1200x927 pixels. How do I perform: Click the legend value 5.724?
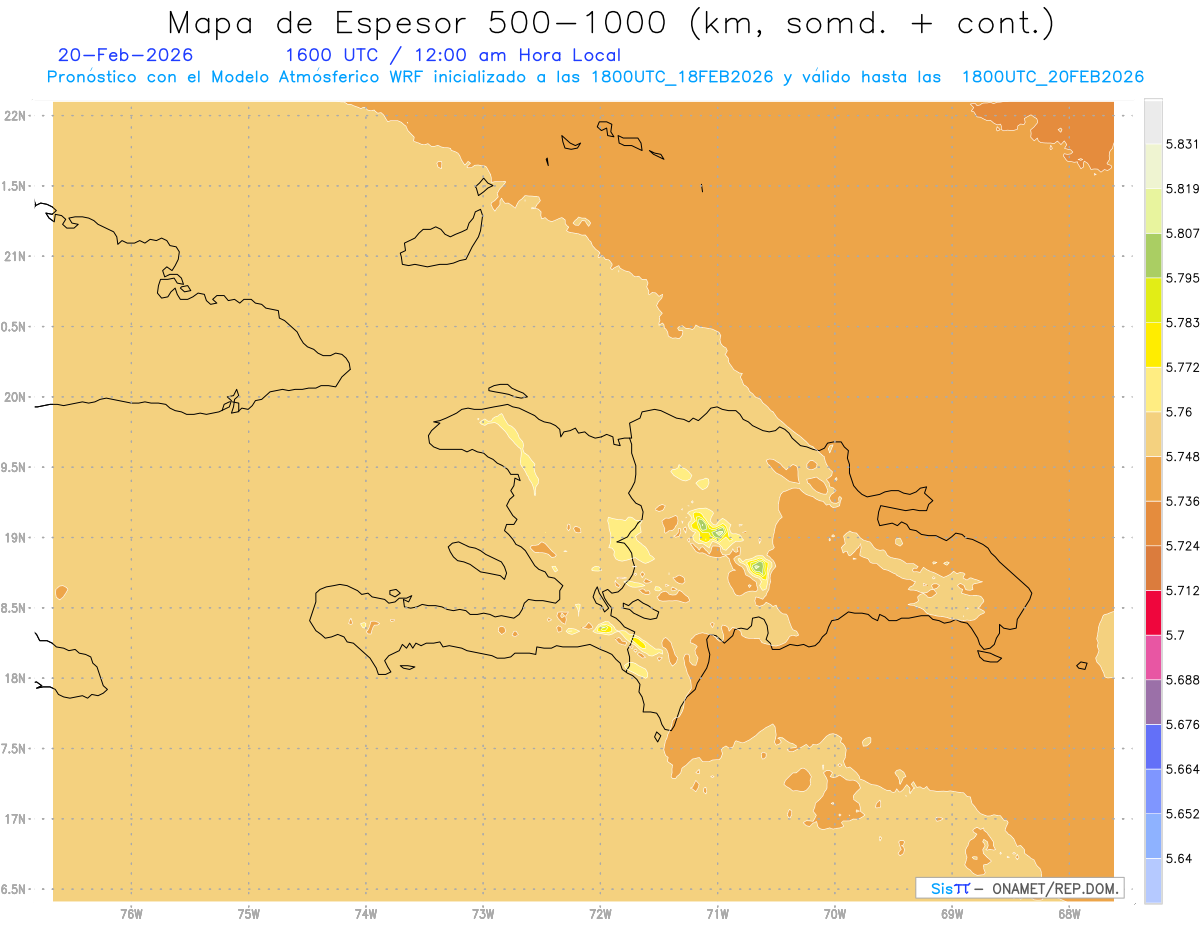1182,546
